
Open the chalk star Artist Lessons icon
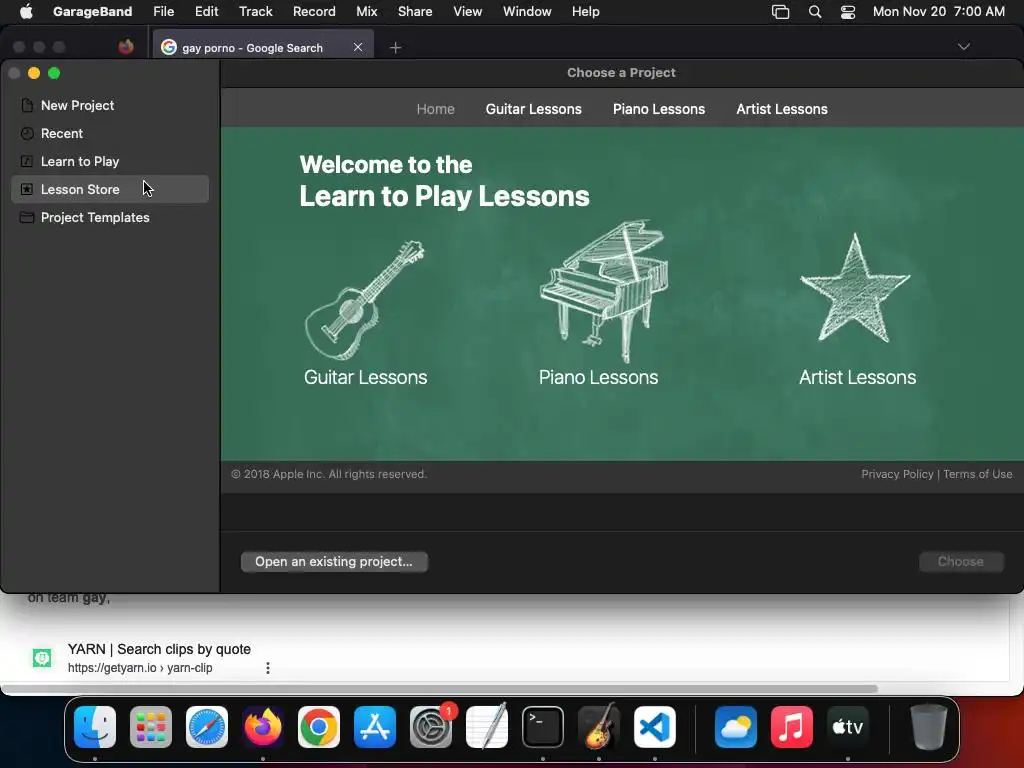click(855, 288)
